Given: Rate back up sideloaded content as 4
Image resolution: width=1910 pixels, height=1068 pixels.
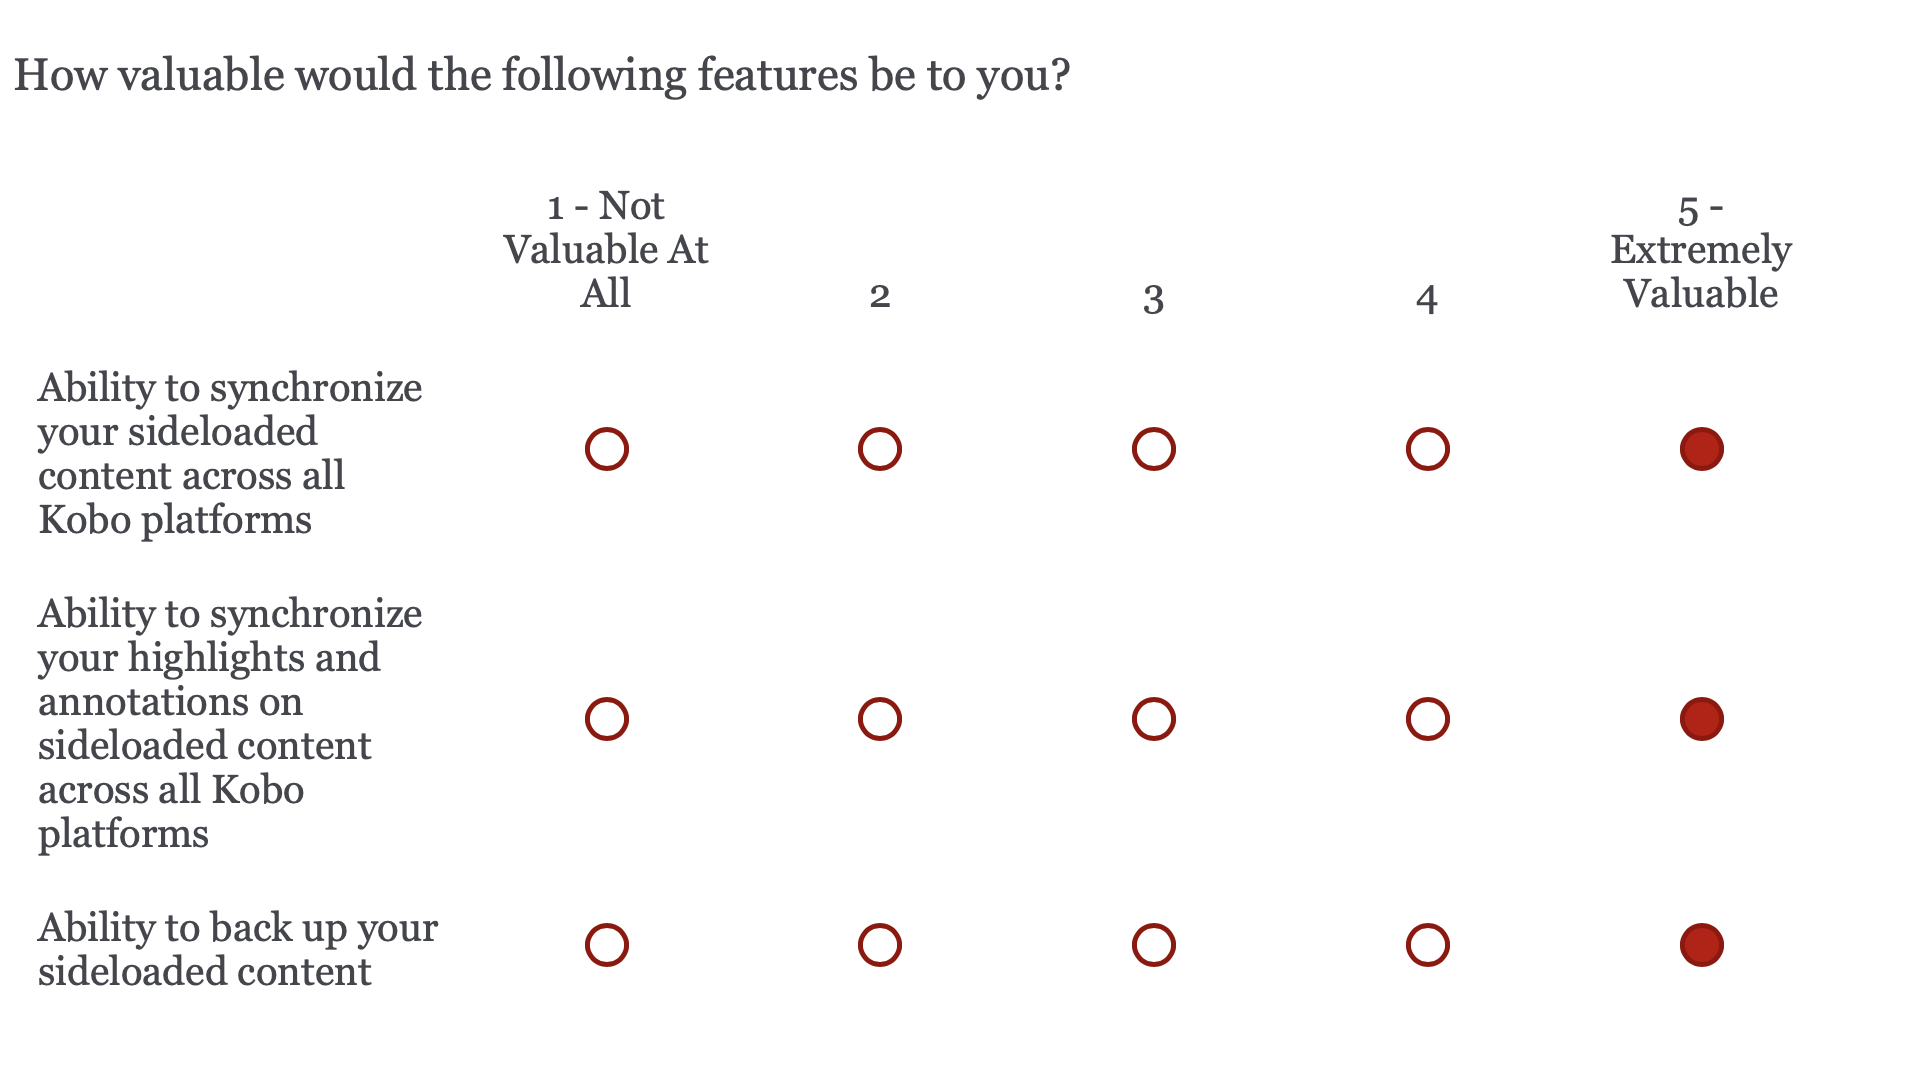Looking at the screenshot, I should (1427, 945).
